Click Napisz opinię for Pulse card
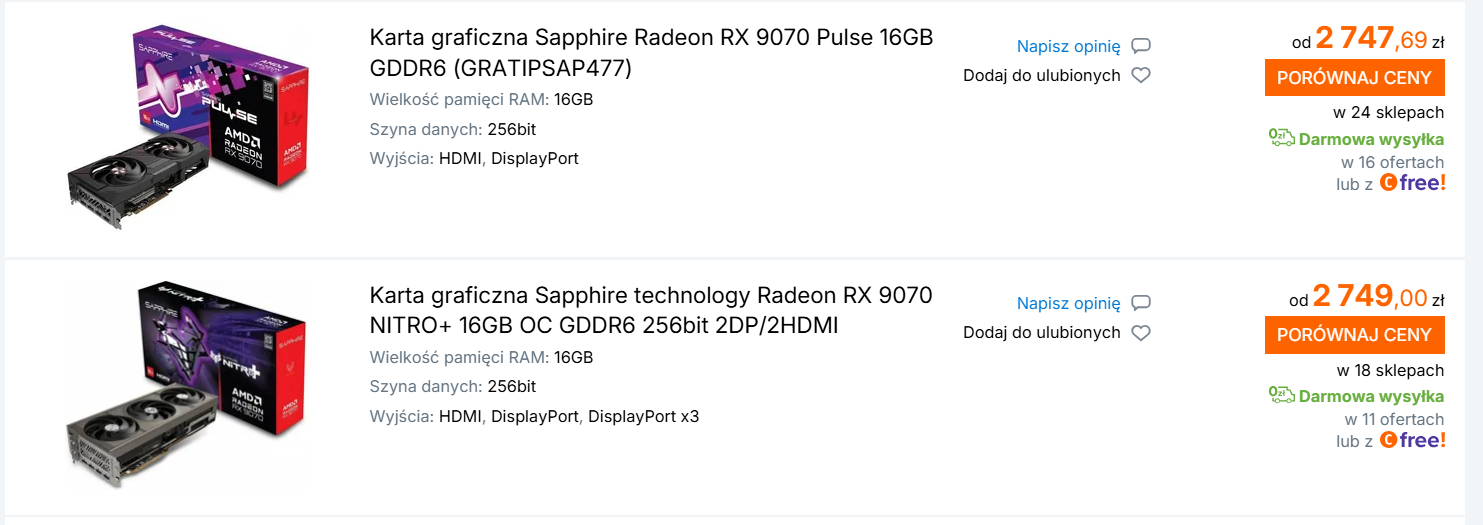The width and height of the screenshot is (1483, 525). tap(1068, 46)
